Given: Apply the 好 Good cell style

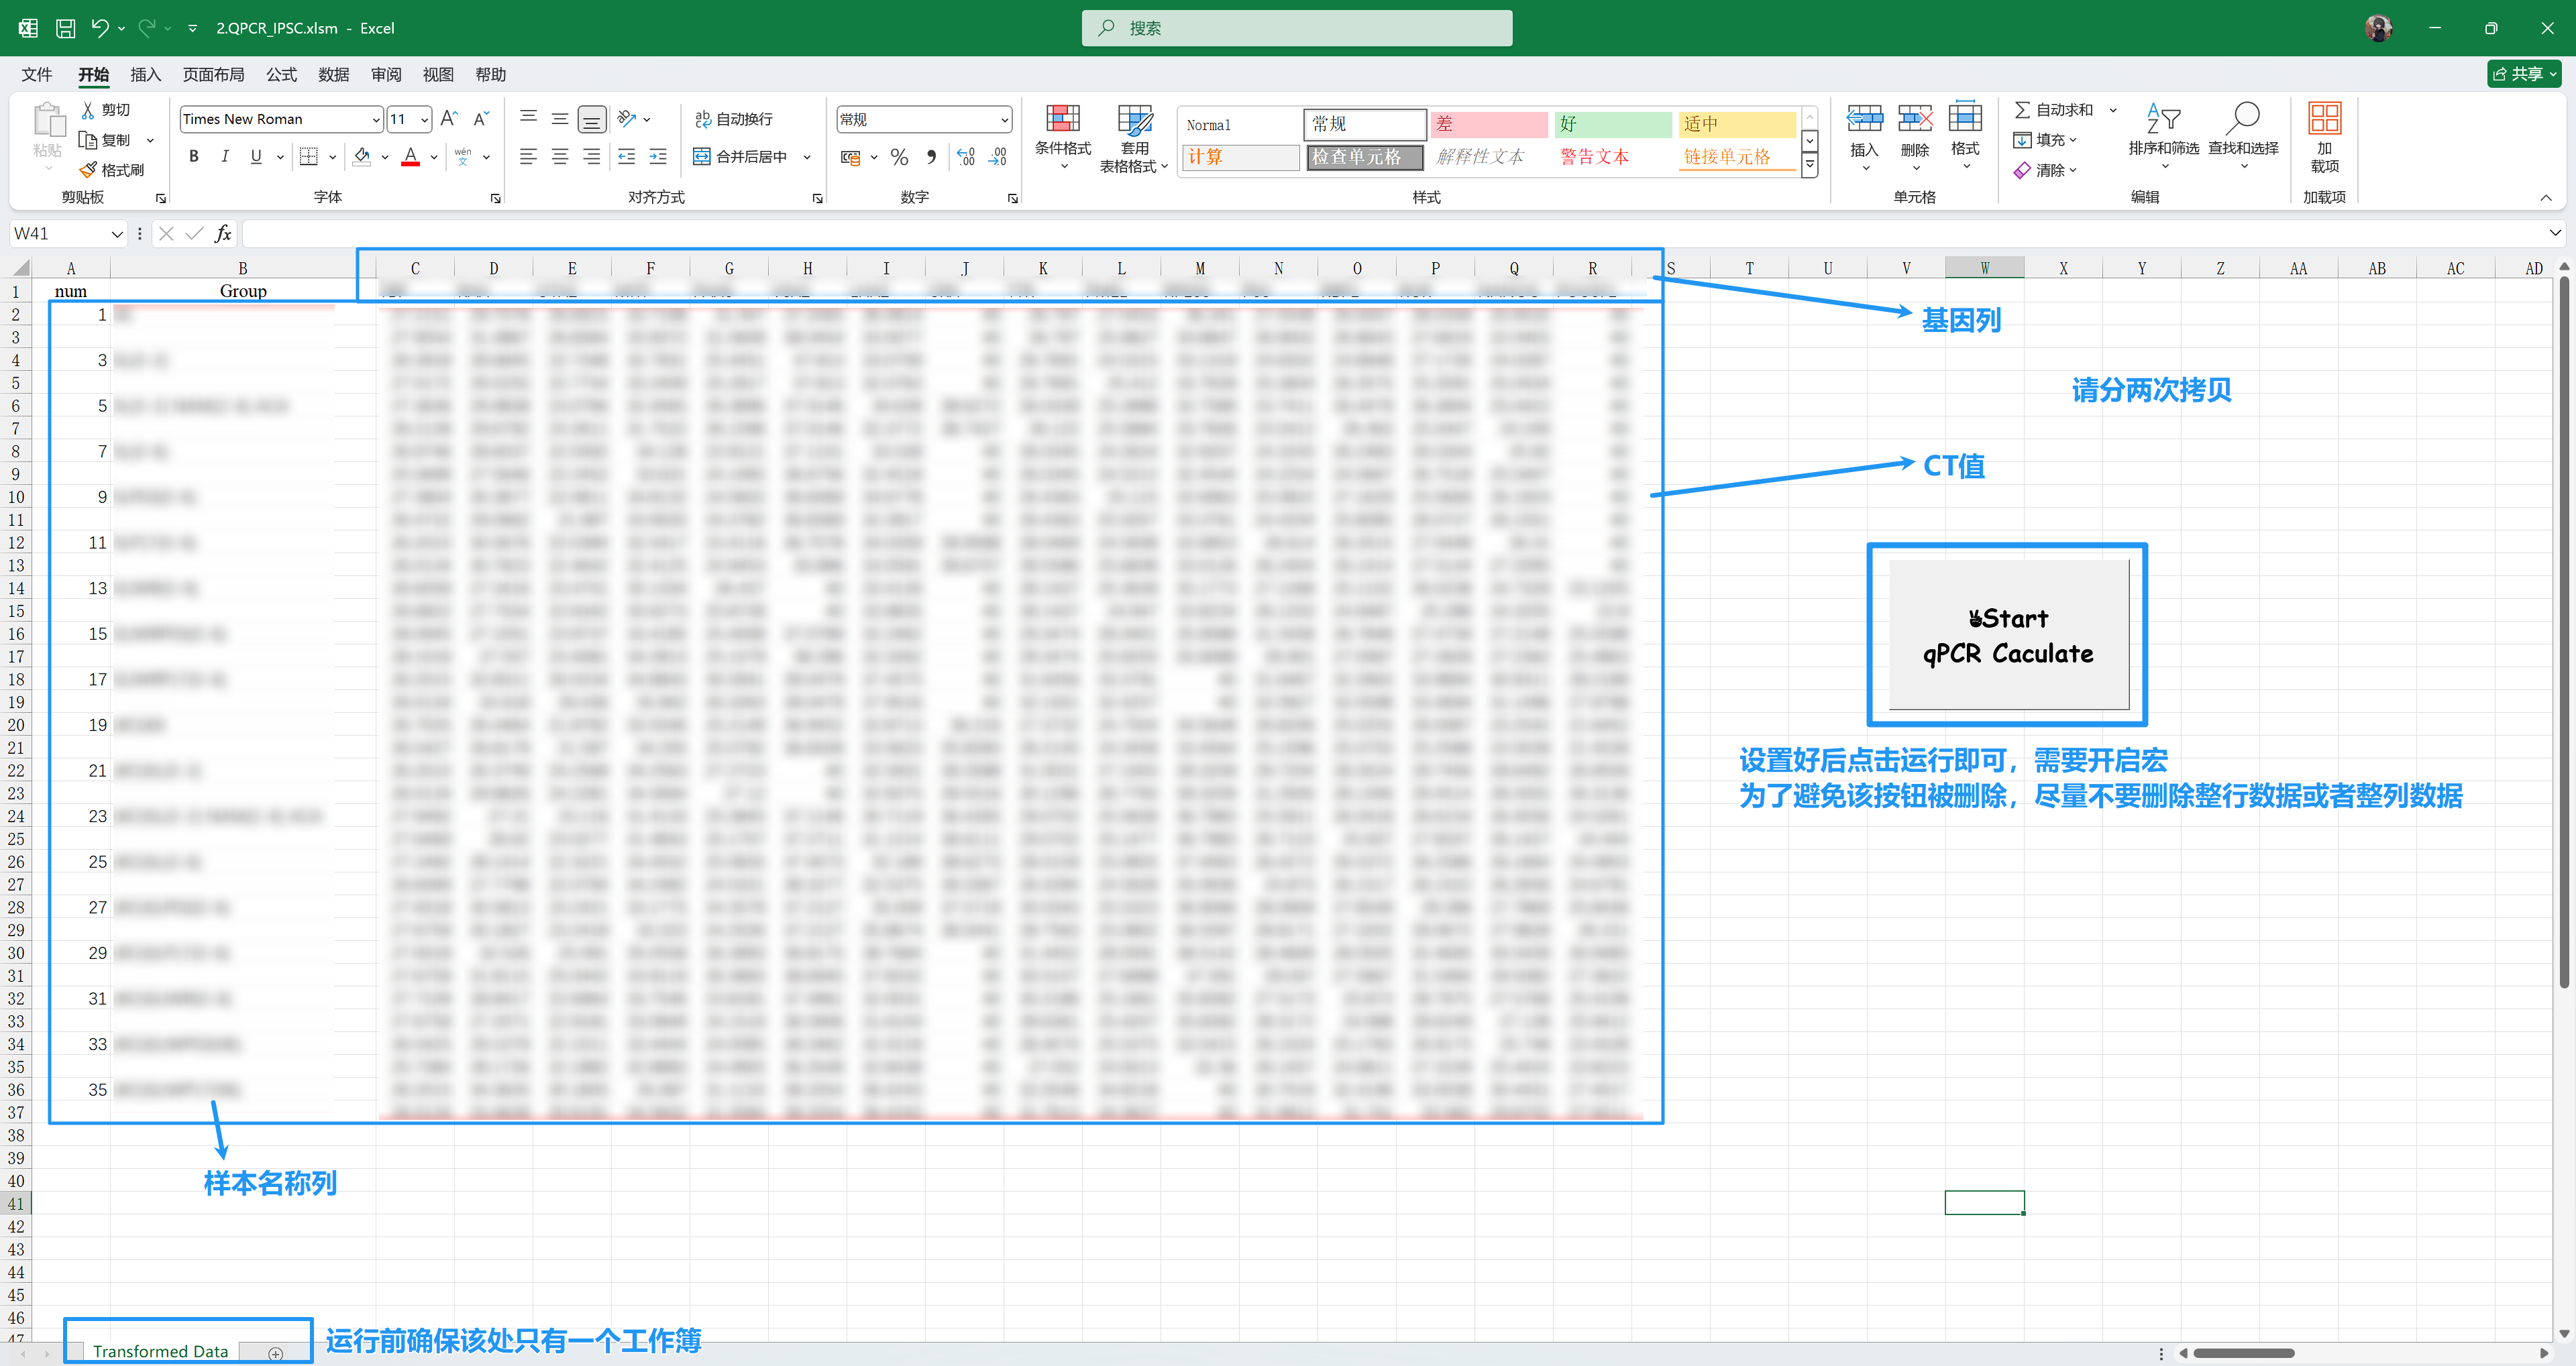Looking at the screenshot, I should [x=1612, y=124].
